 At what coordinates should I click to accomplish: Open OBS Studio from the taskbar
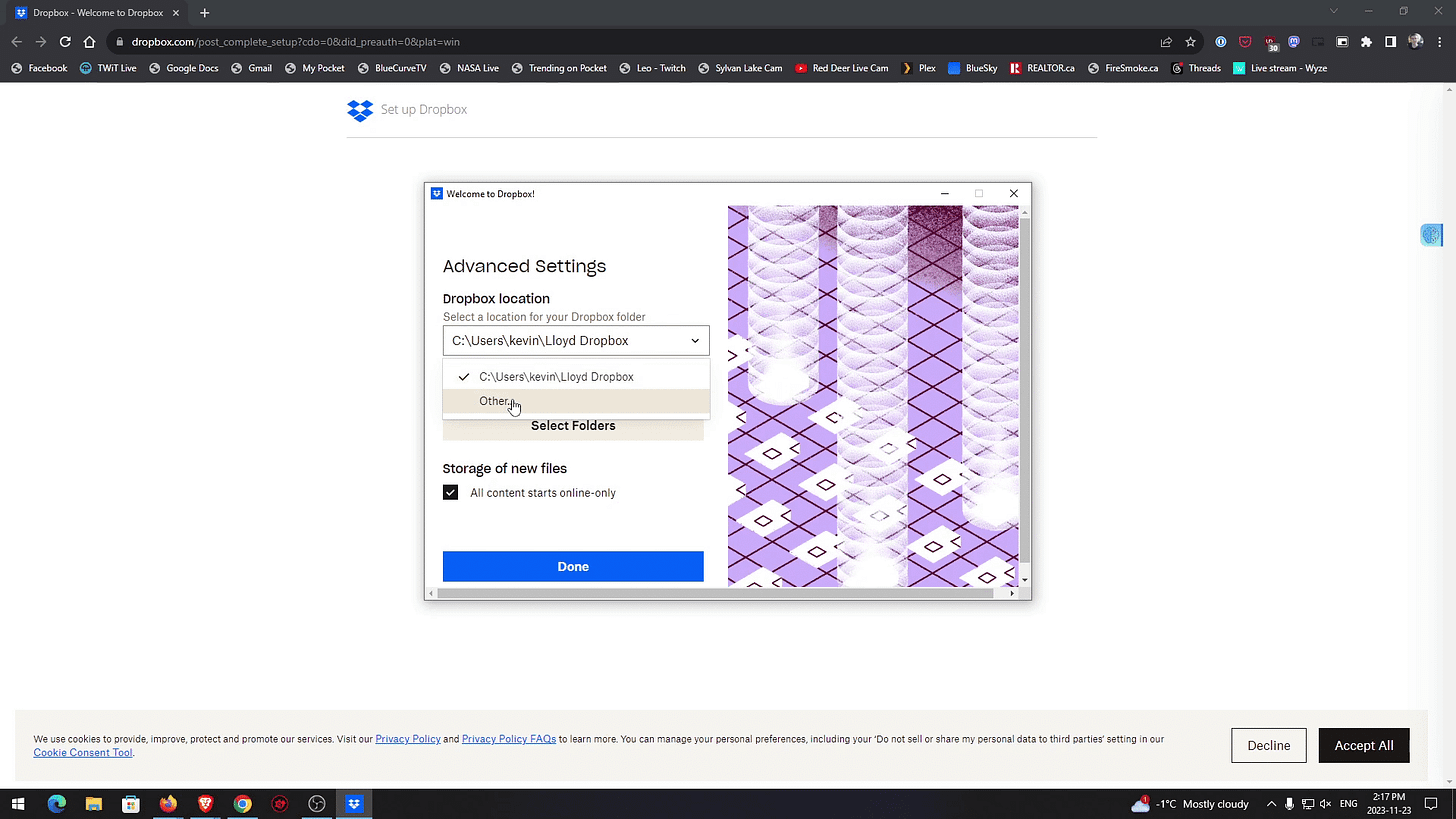point(317,804)
